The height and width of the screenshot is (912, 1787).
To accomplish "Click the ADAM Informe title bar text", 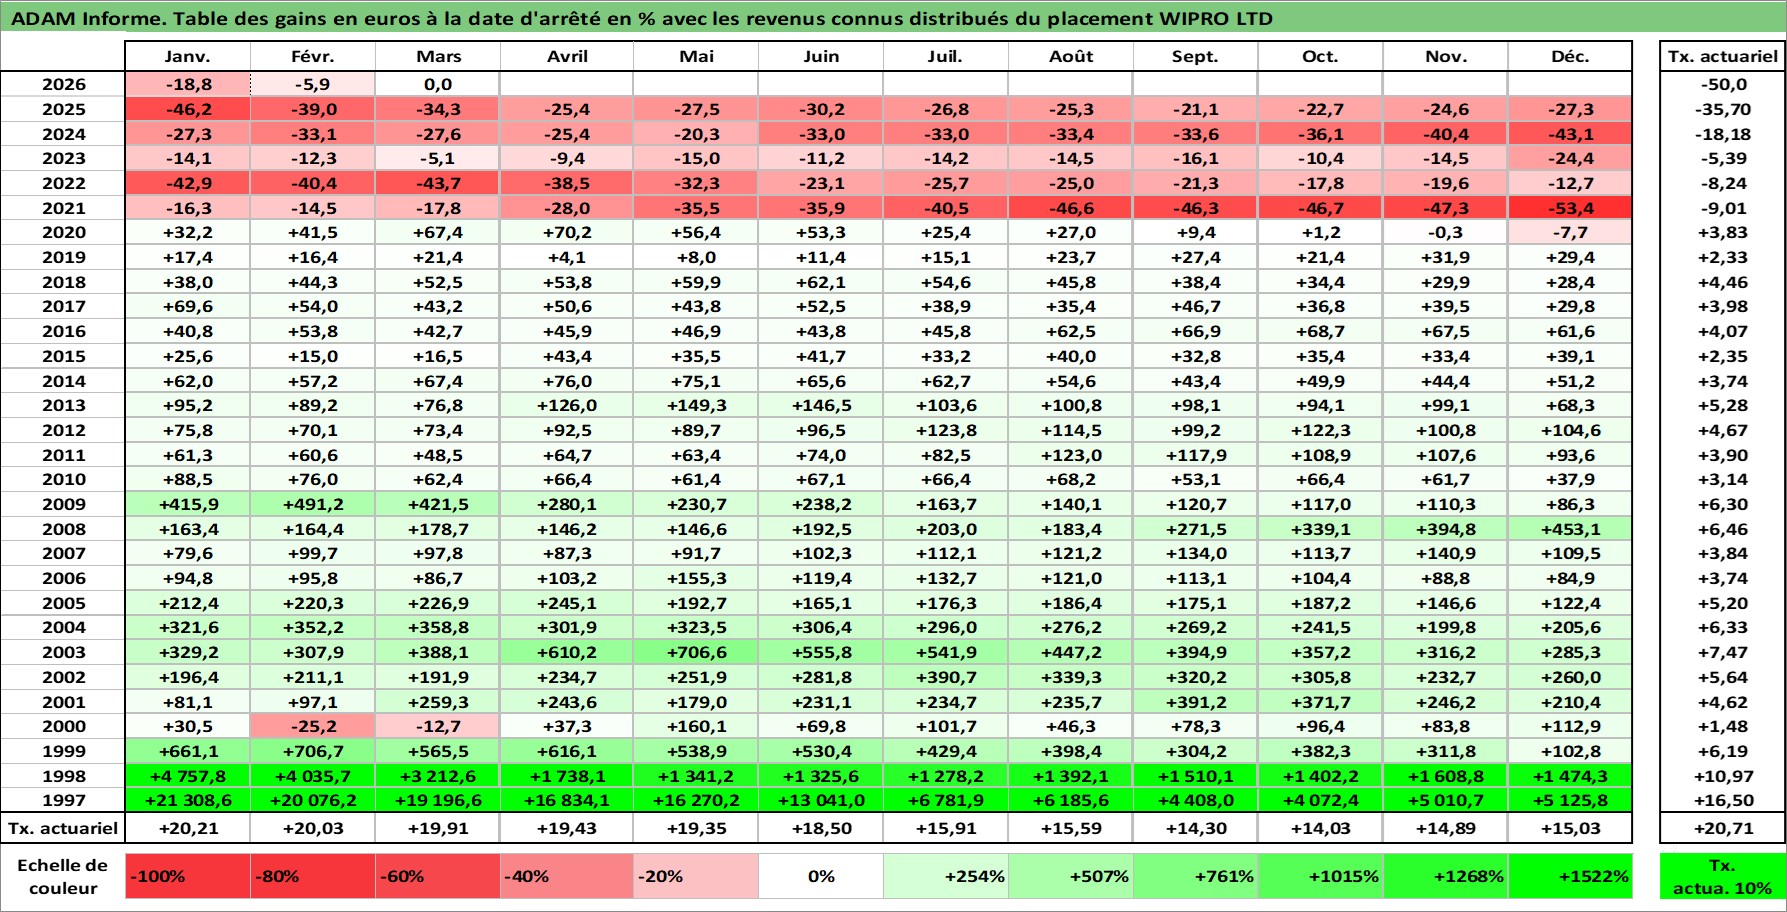I will [641, 18].
